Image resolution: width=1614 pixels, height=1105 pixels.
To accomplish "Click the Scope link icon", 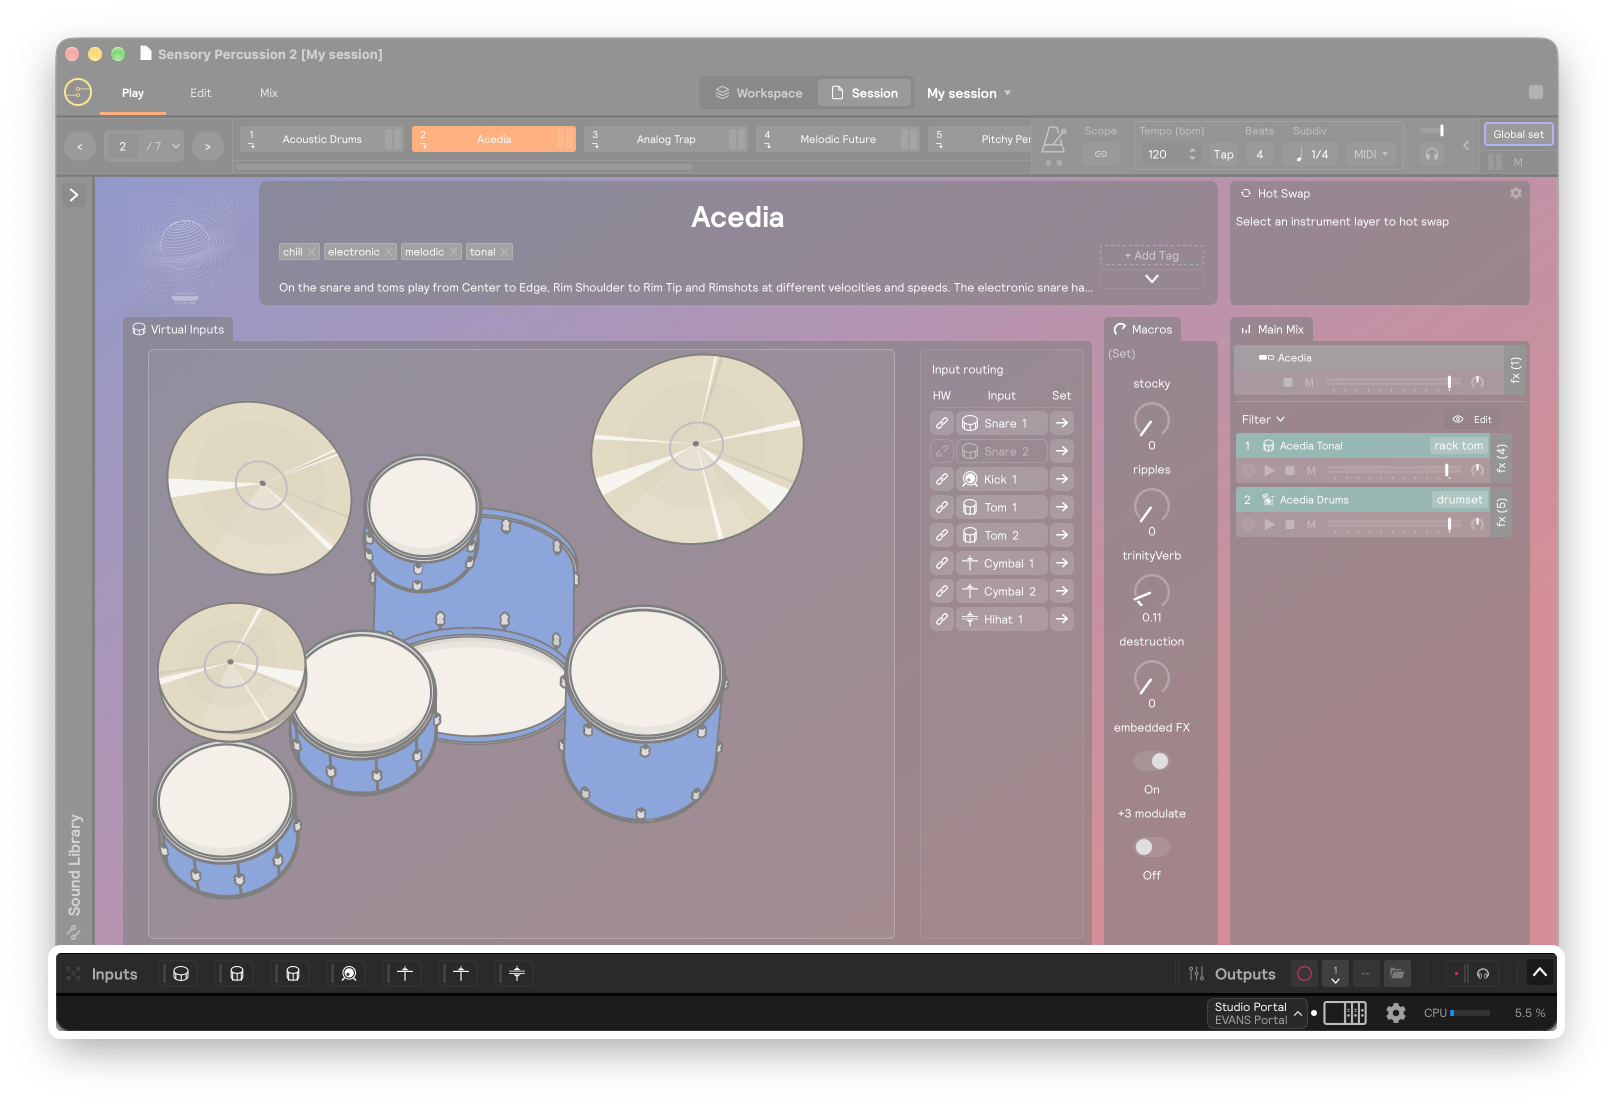I will pyautogui.click(x=1101, y=154).
